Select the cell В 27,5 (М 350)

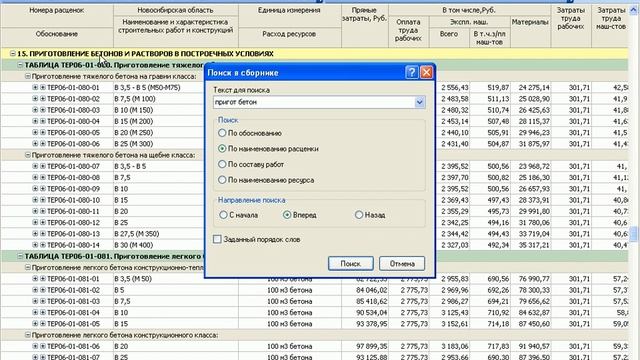[137, 234]
